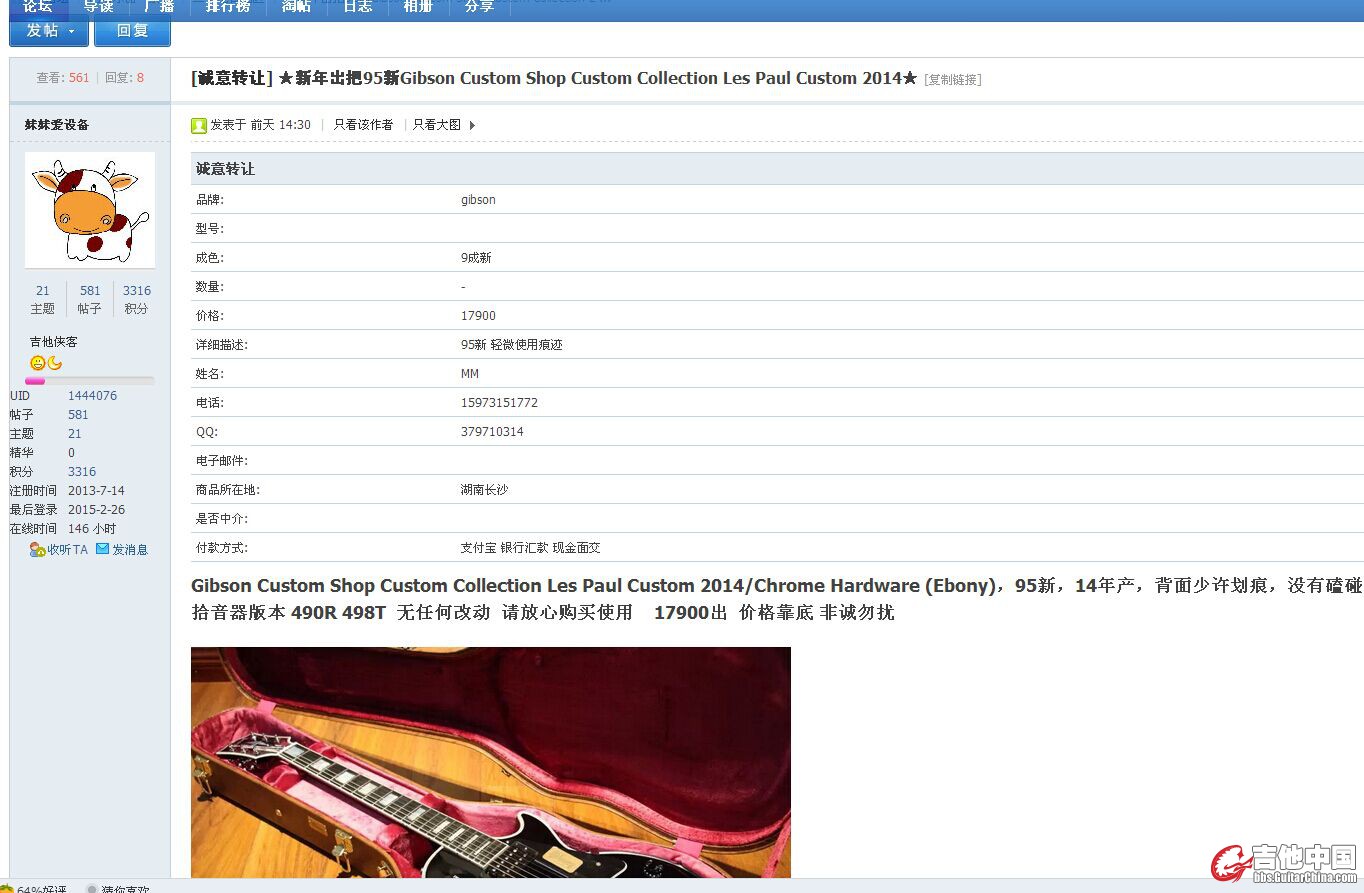Click the 收听TA link

coord(67,549)
